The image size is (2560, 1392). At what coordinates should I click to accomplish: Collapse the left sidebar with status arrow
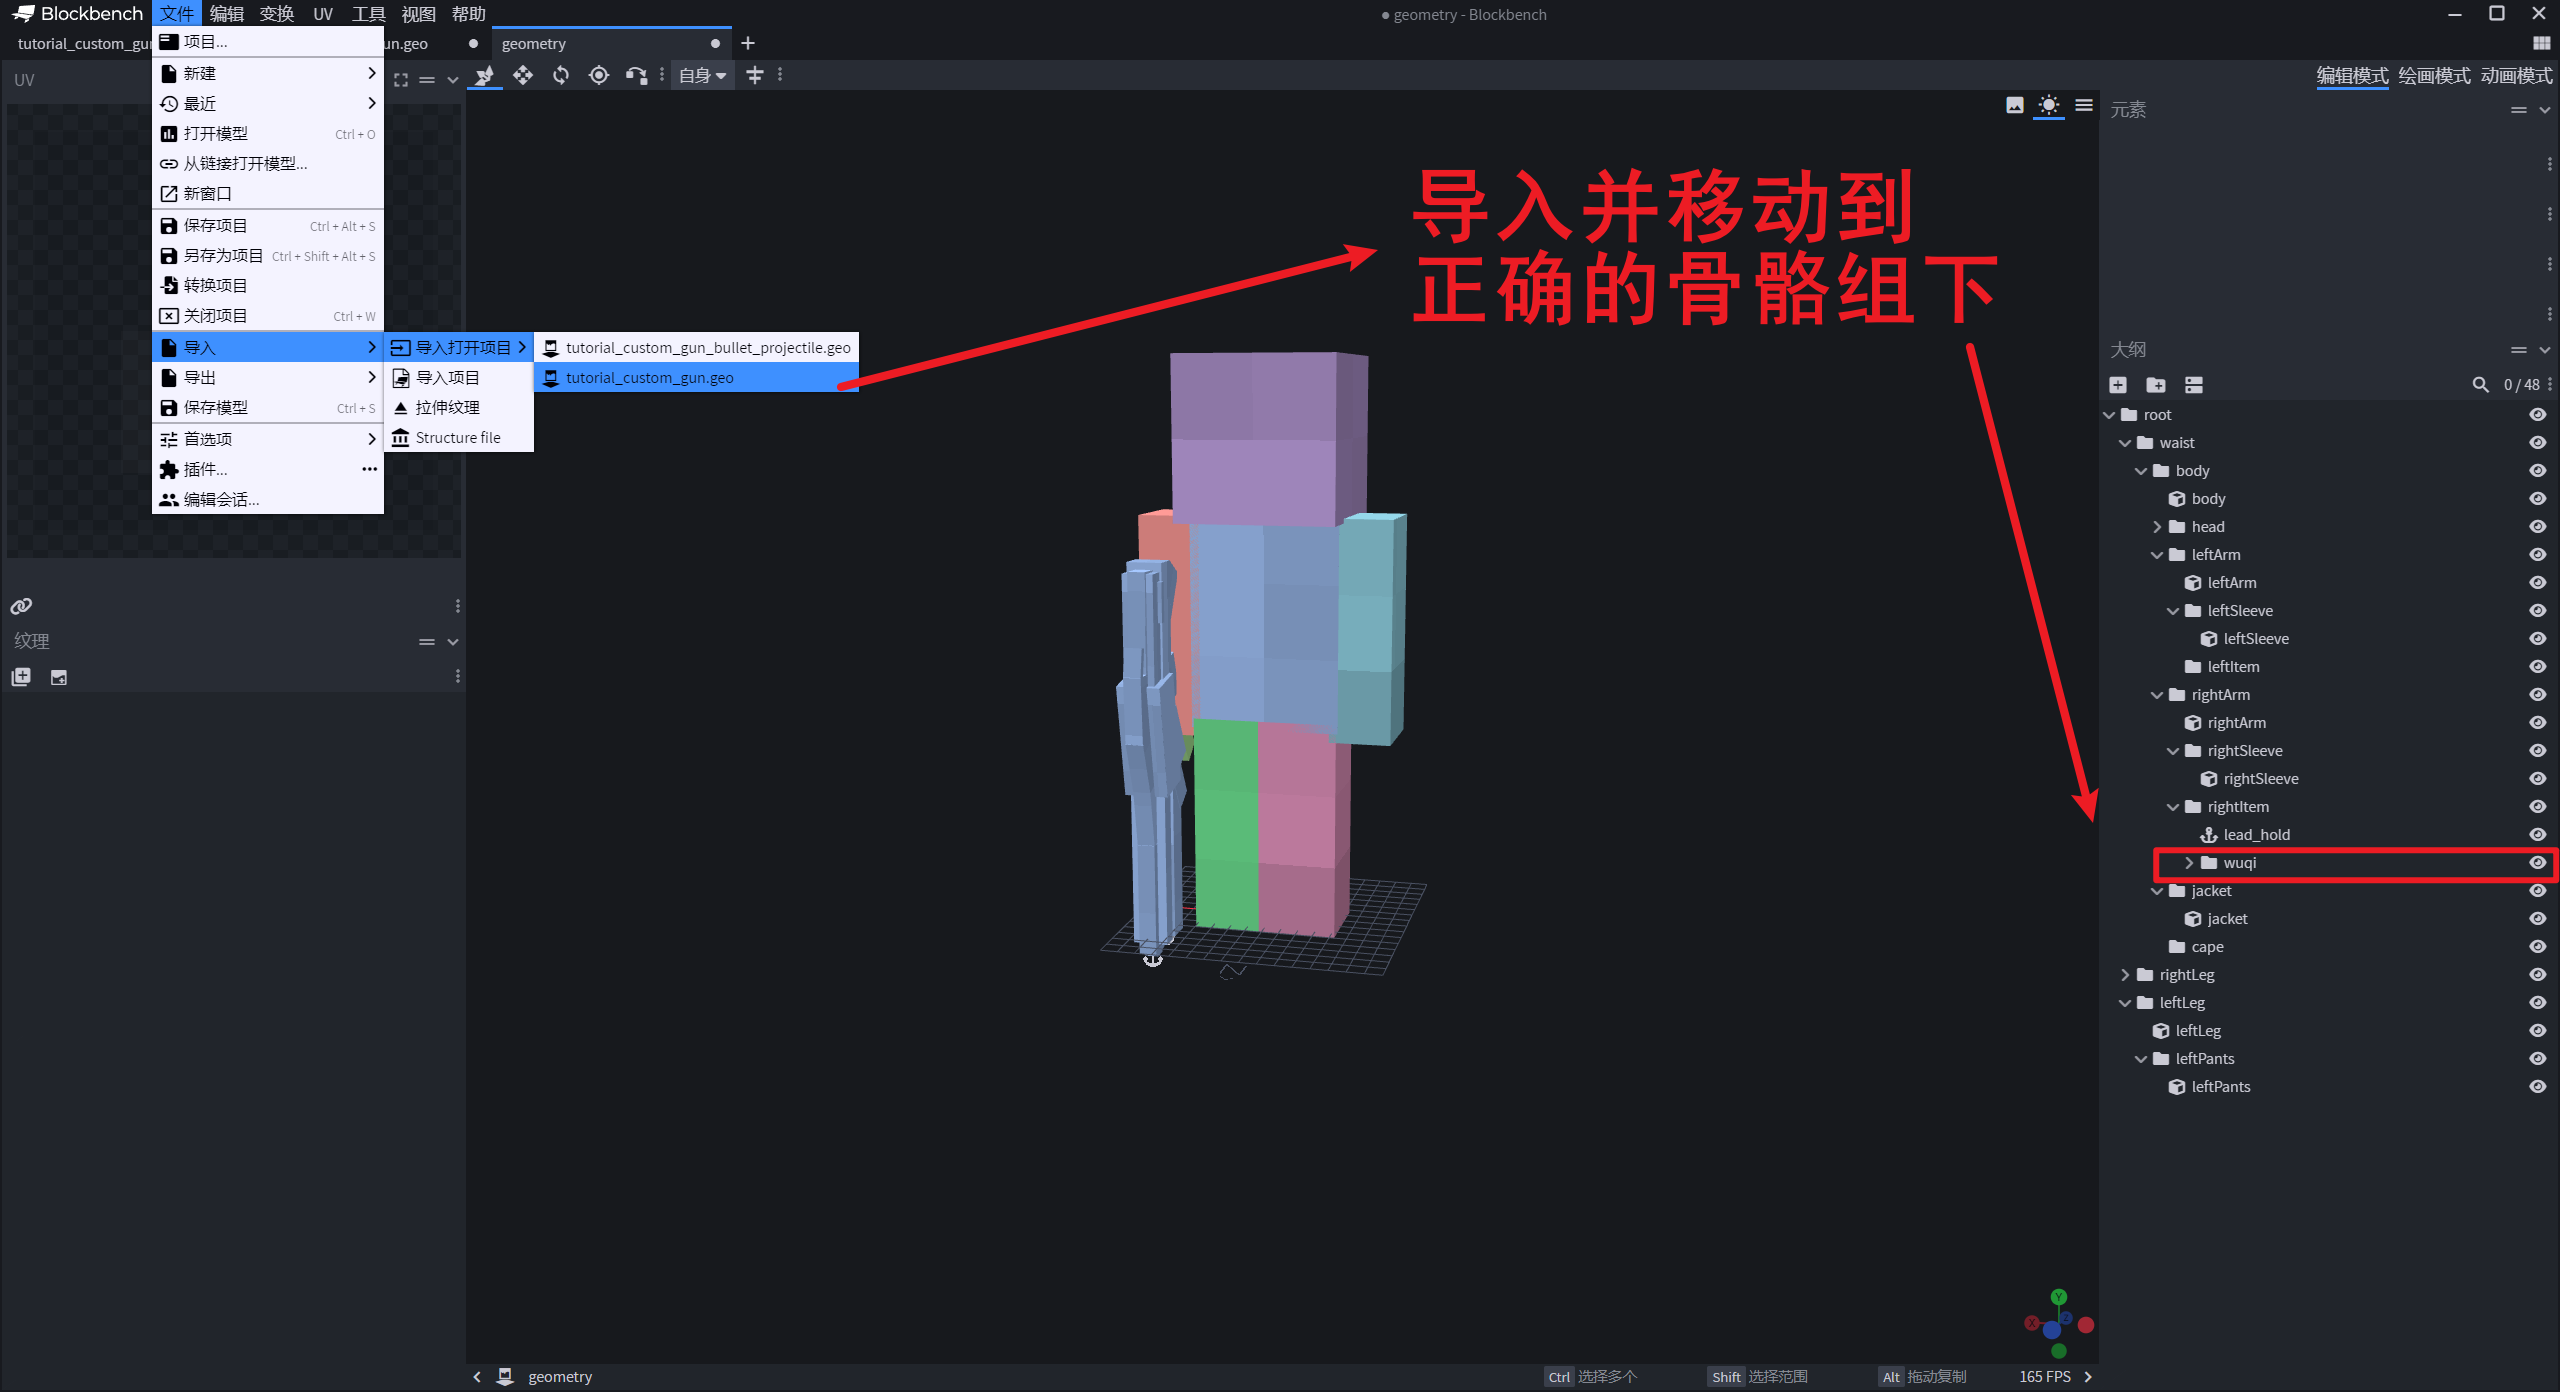[477, 1377]
